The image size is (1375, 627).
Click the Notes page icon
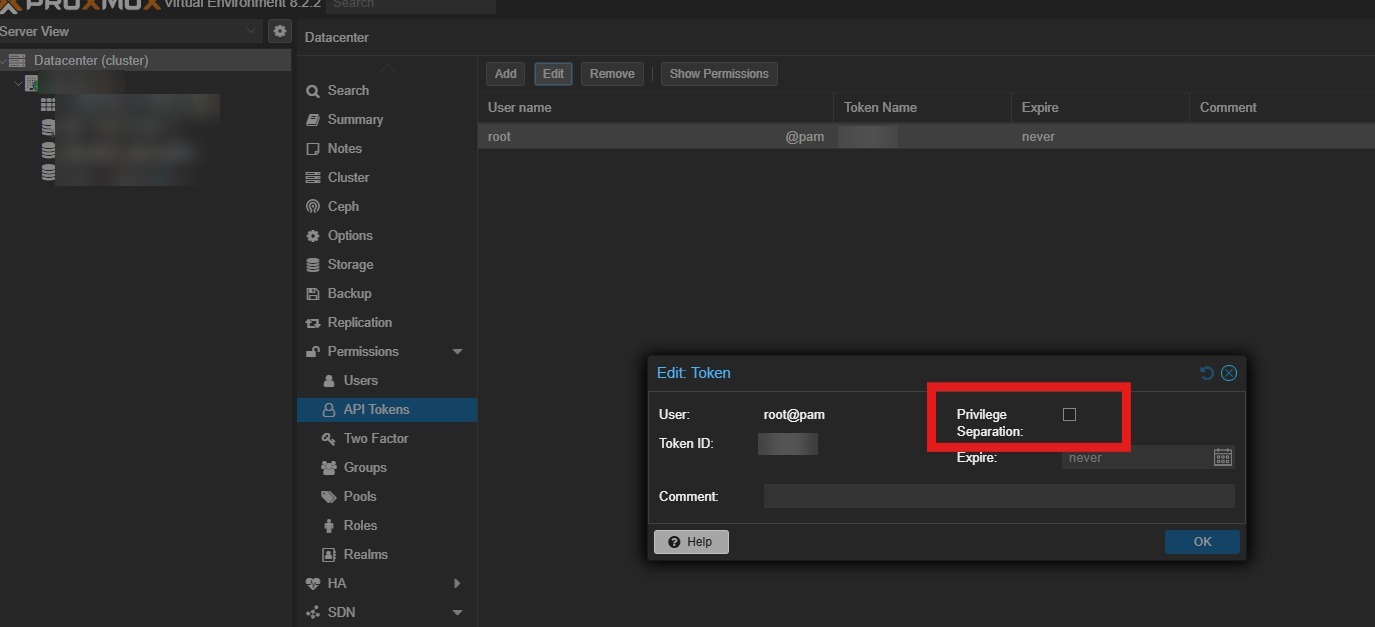(313, 149)
